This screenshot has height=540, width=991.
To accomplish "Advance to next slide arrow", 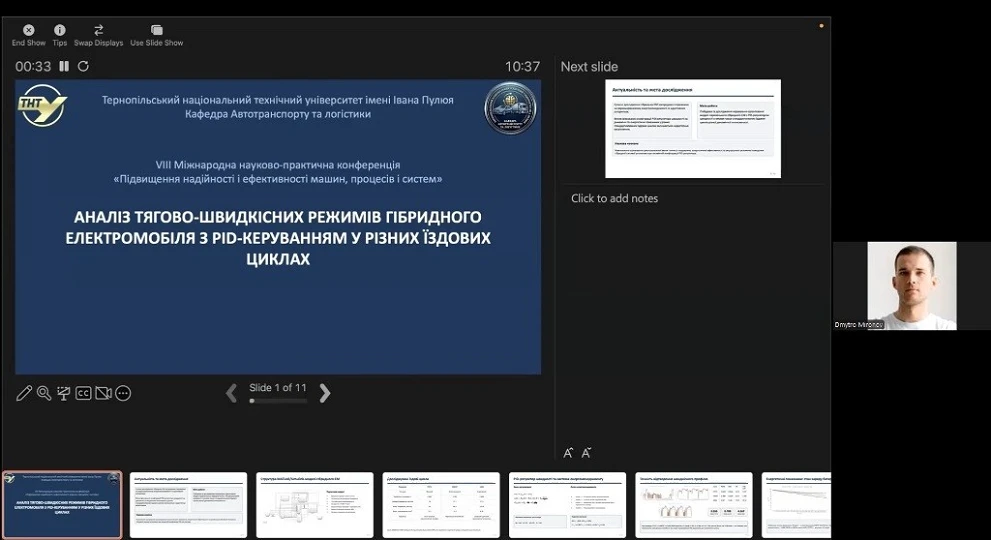I will [324, 393].
